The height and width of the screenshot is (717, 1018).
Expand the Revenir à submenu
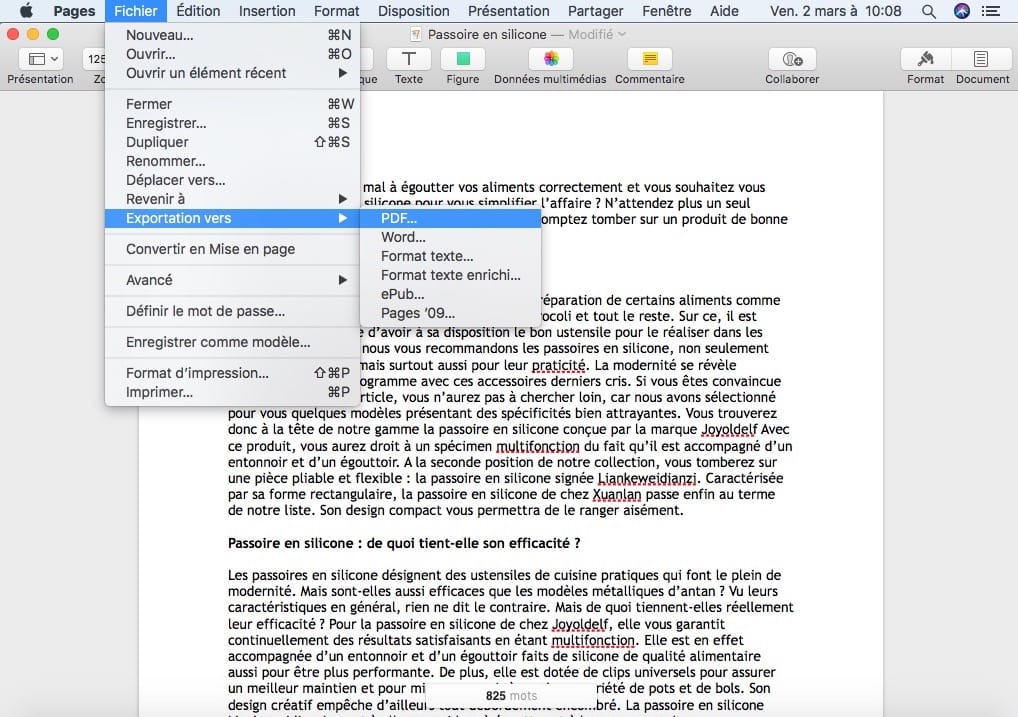point(232,199)
